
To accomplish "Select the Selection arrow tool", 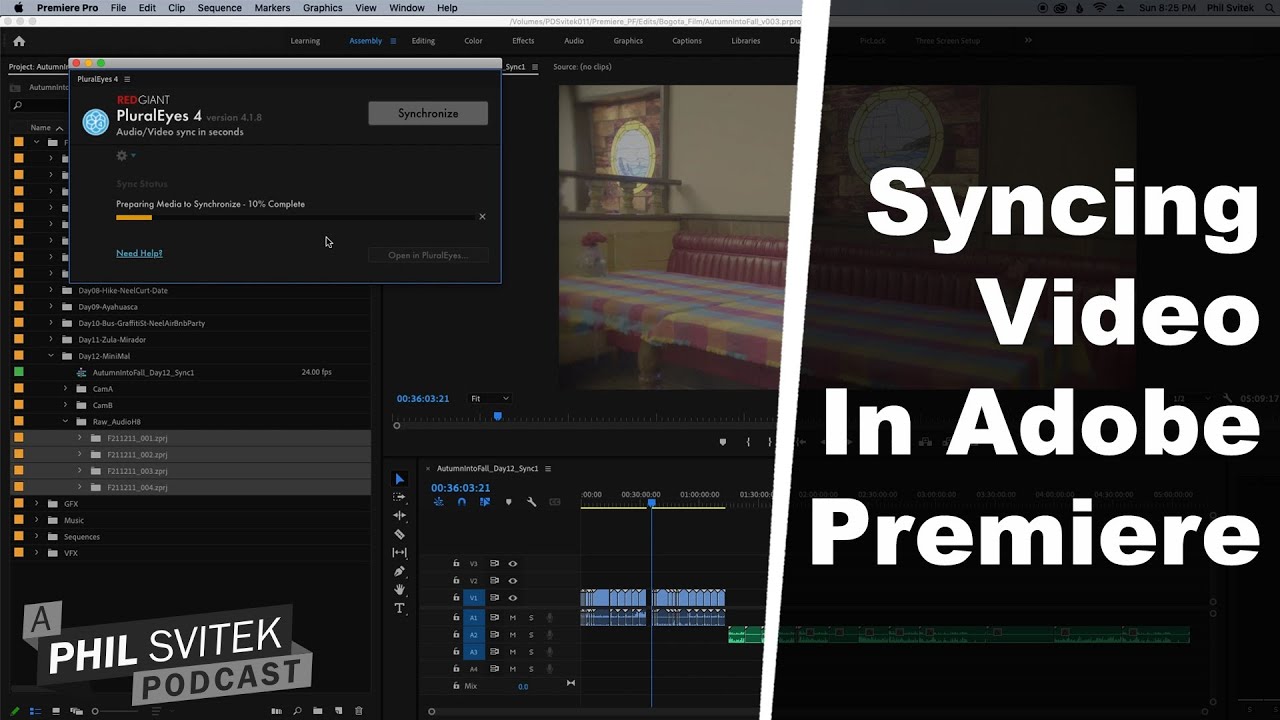I will [x=399, y=479].
